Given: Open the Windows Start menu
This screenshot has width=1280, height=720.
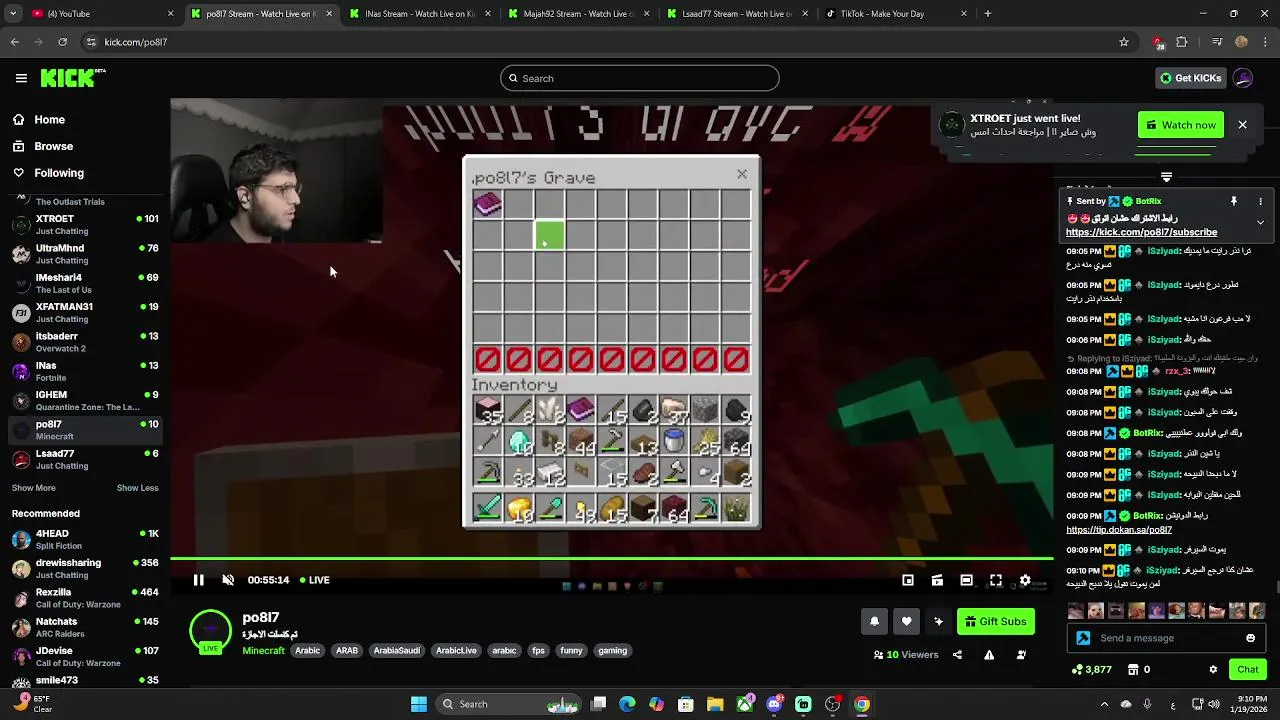Looking at the screenshot, I should 419,704.
